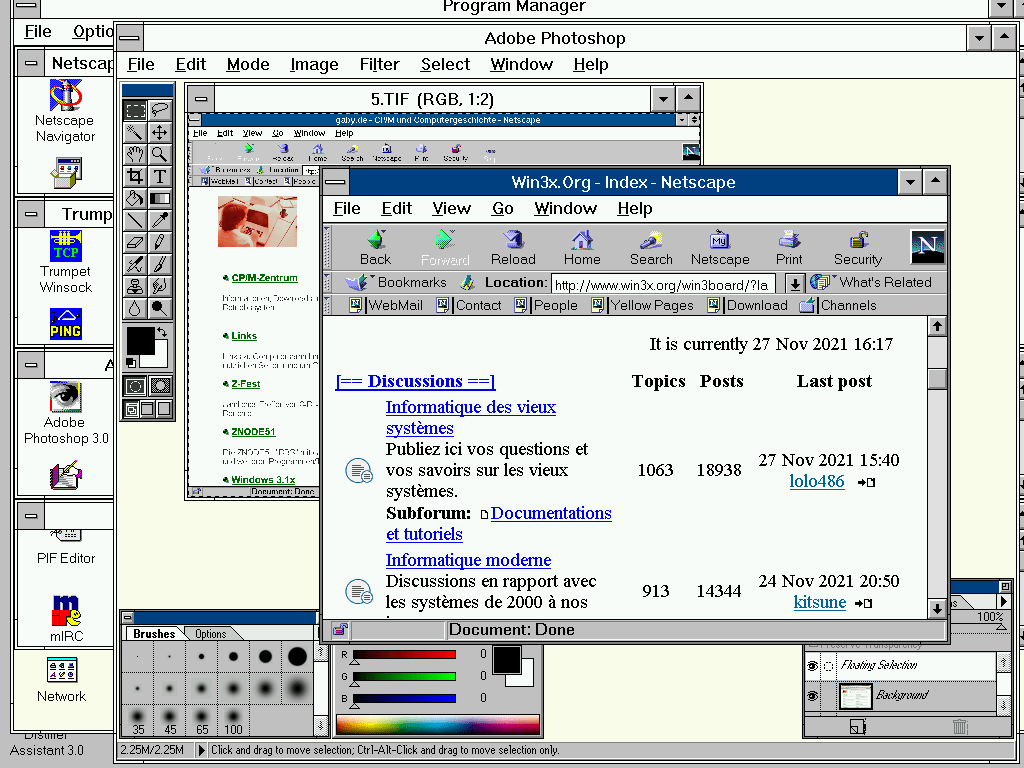
Task: Choose the Crop tool
Action: click(x=135, y=176)
